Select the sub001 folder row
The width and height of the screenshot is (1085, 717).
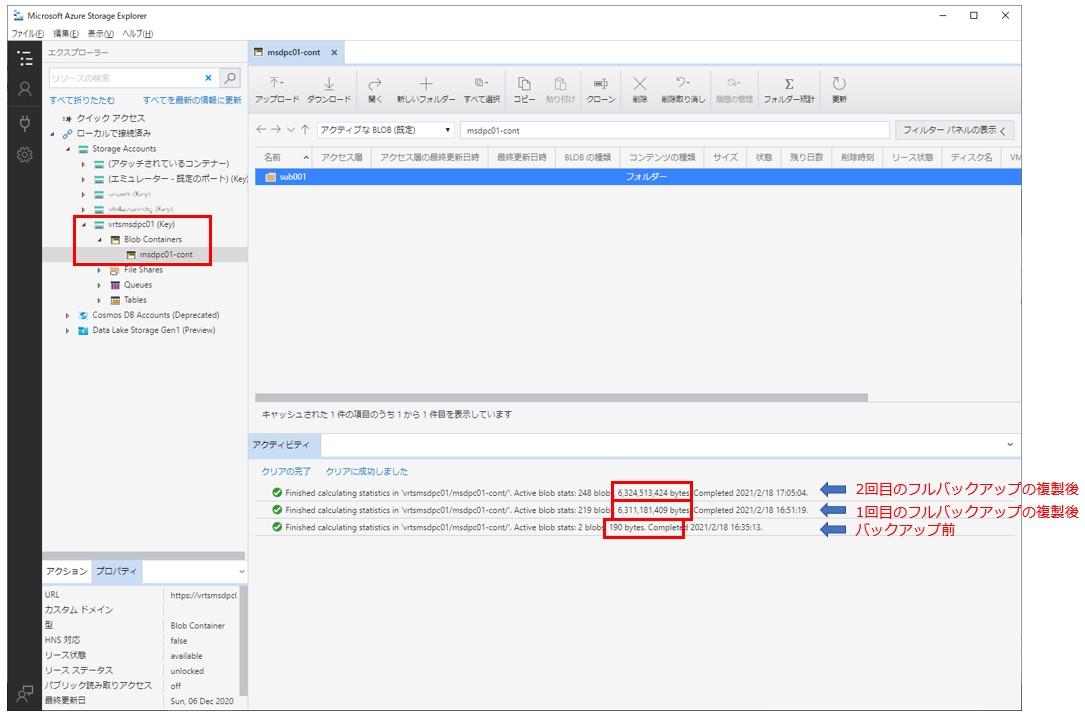pyautogui.click(x=638, y=177)
